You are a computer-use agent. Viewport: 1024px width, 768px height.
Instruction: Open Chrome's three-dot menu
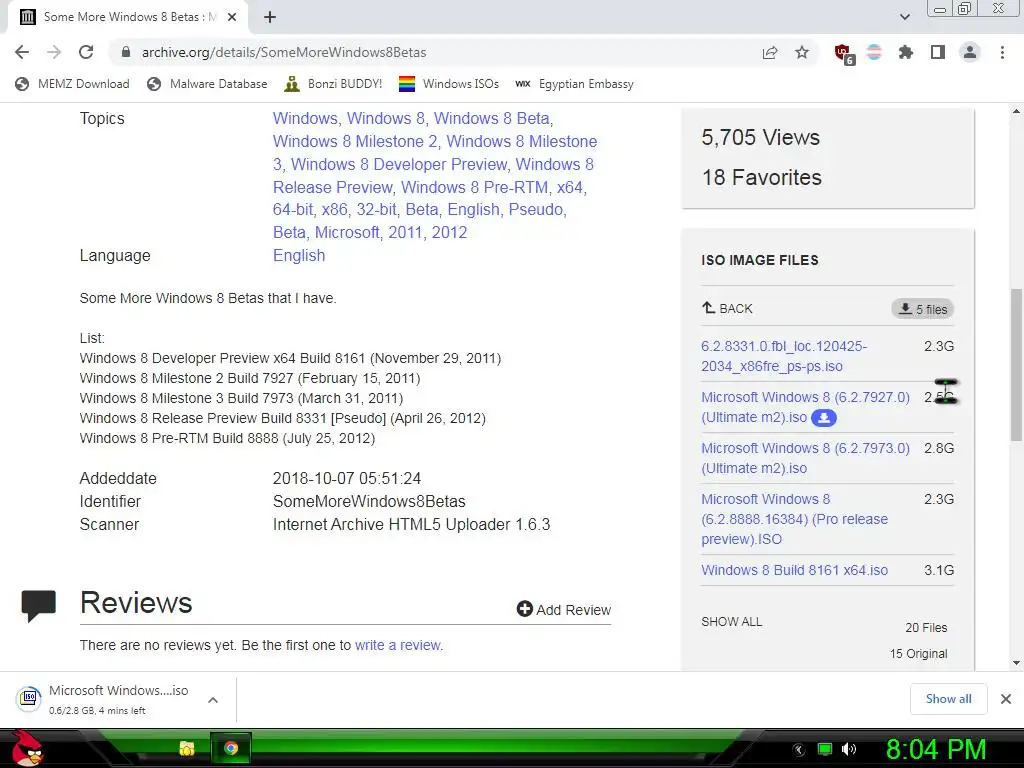click(1002, 52)
